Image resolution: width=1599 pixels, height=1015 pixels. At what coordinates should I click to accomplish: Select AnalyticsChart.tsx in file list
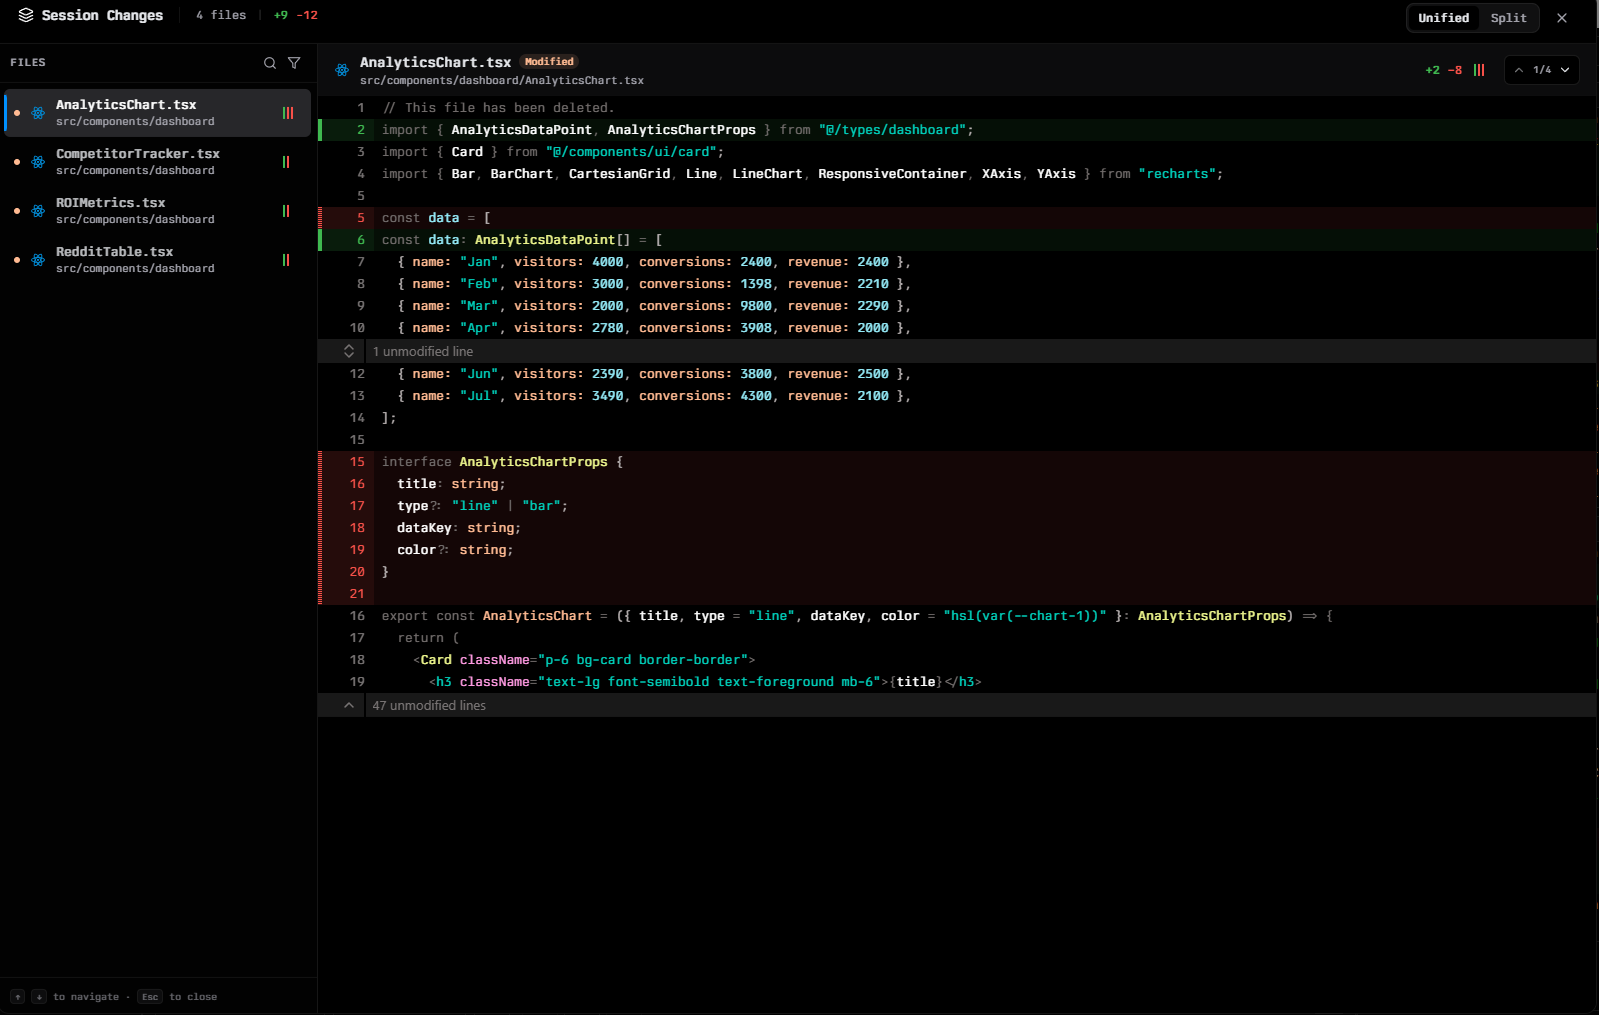[158, 113]
